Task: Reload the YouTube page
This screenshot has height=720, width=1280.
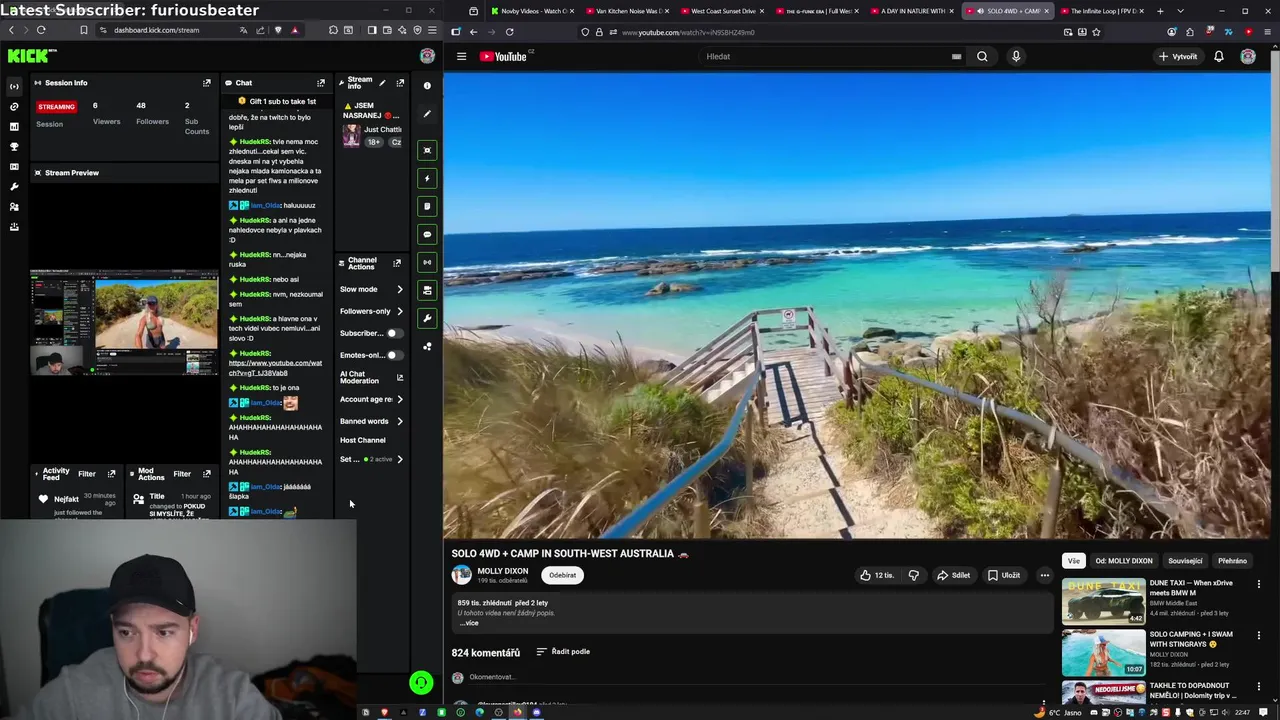Action: (x=509, y=32)
